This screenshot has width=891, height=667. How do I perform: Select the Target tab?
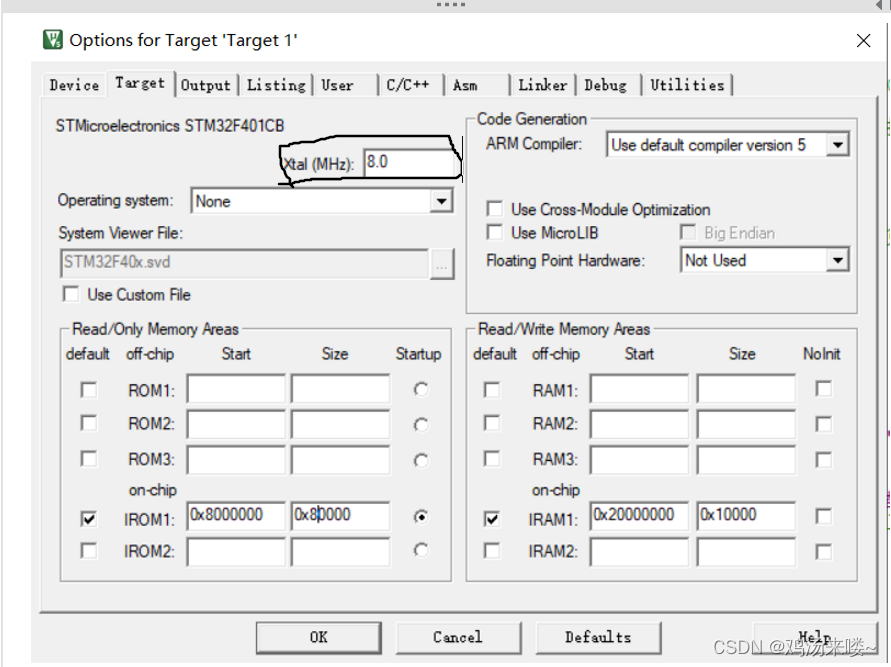click(140, 83)
